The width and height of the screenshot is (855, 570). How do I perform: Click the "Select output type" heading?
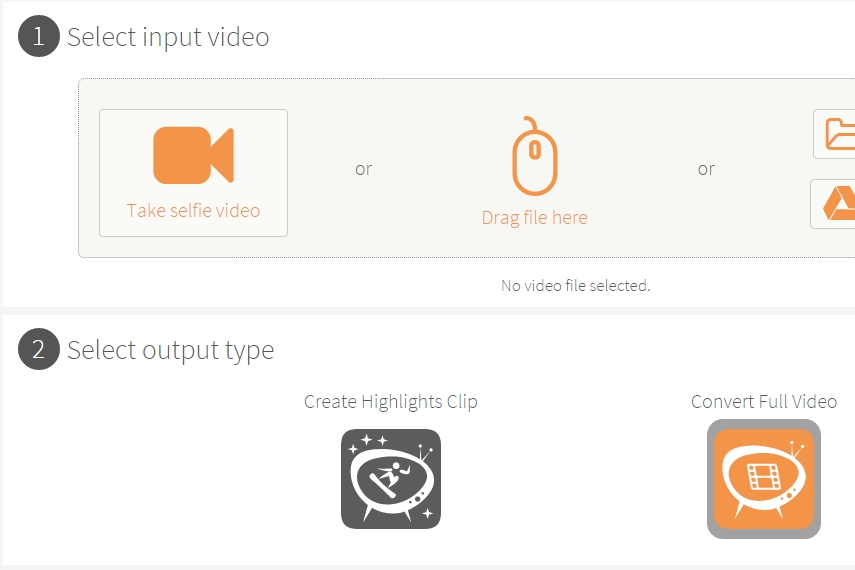(170, 350)
